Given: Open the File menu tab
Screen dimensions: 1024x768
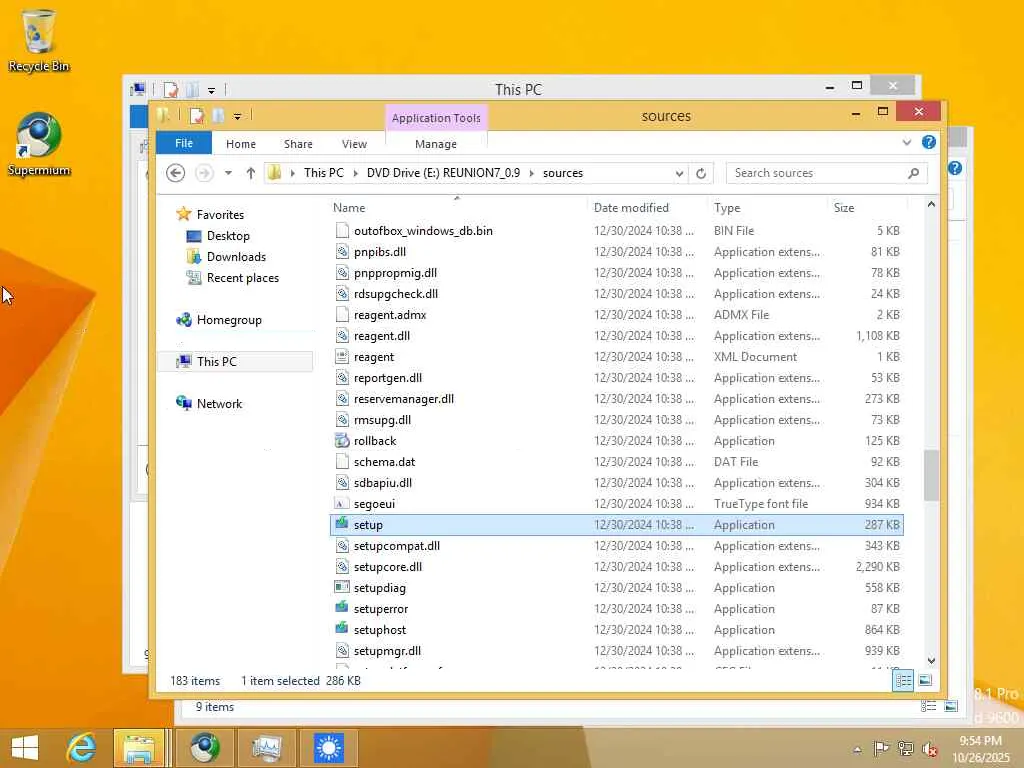Looking at the screenshot, I should click(x=184, y=143).
